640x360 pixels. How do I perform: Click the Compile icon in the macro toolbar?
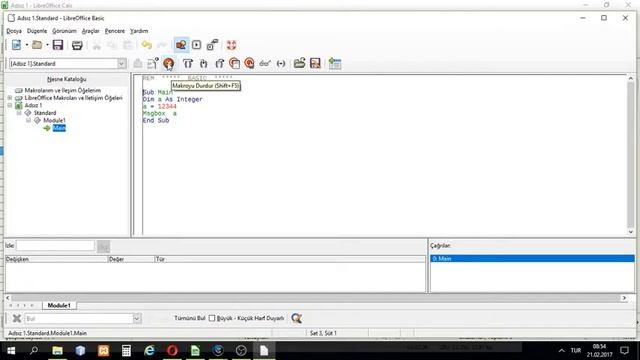click(138, 63)
